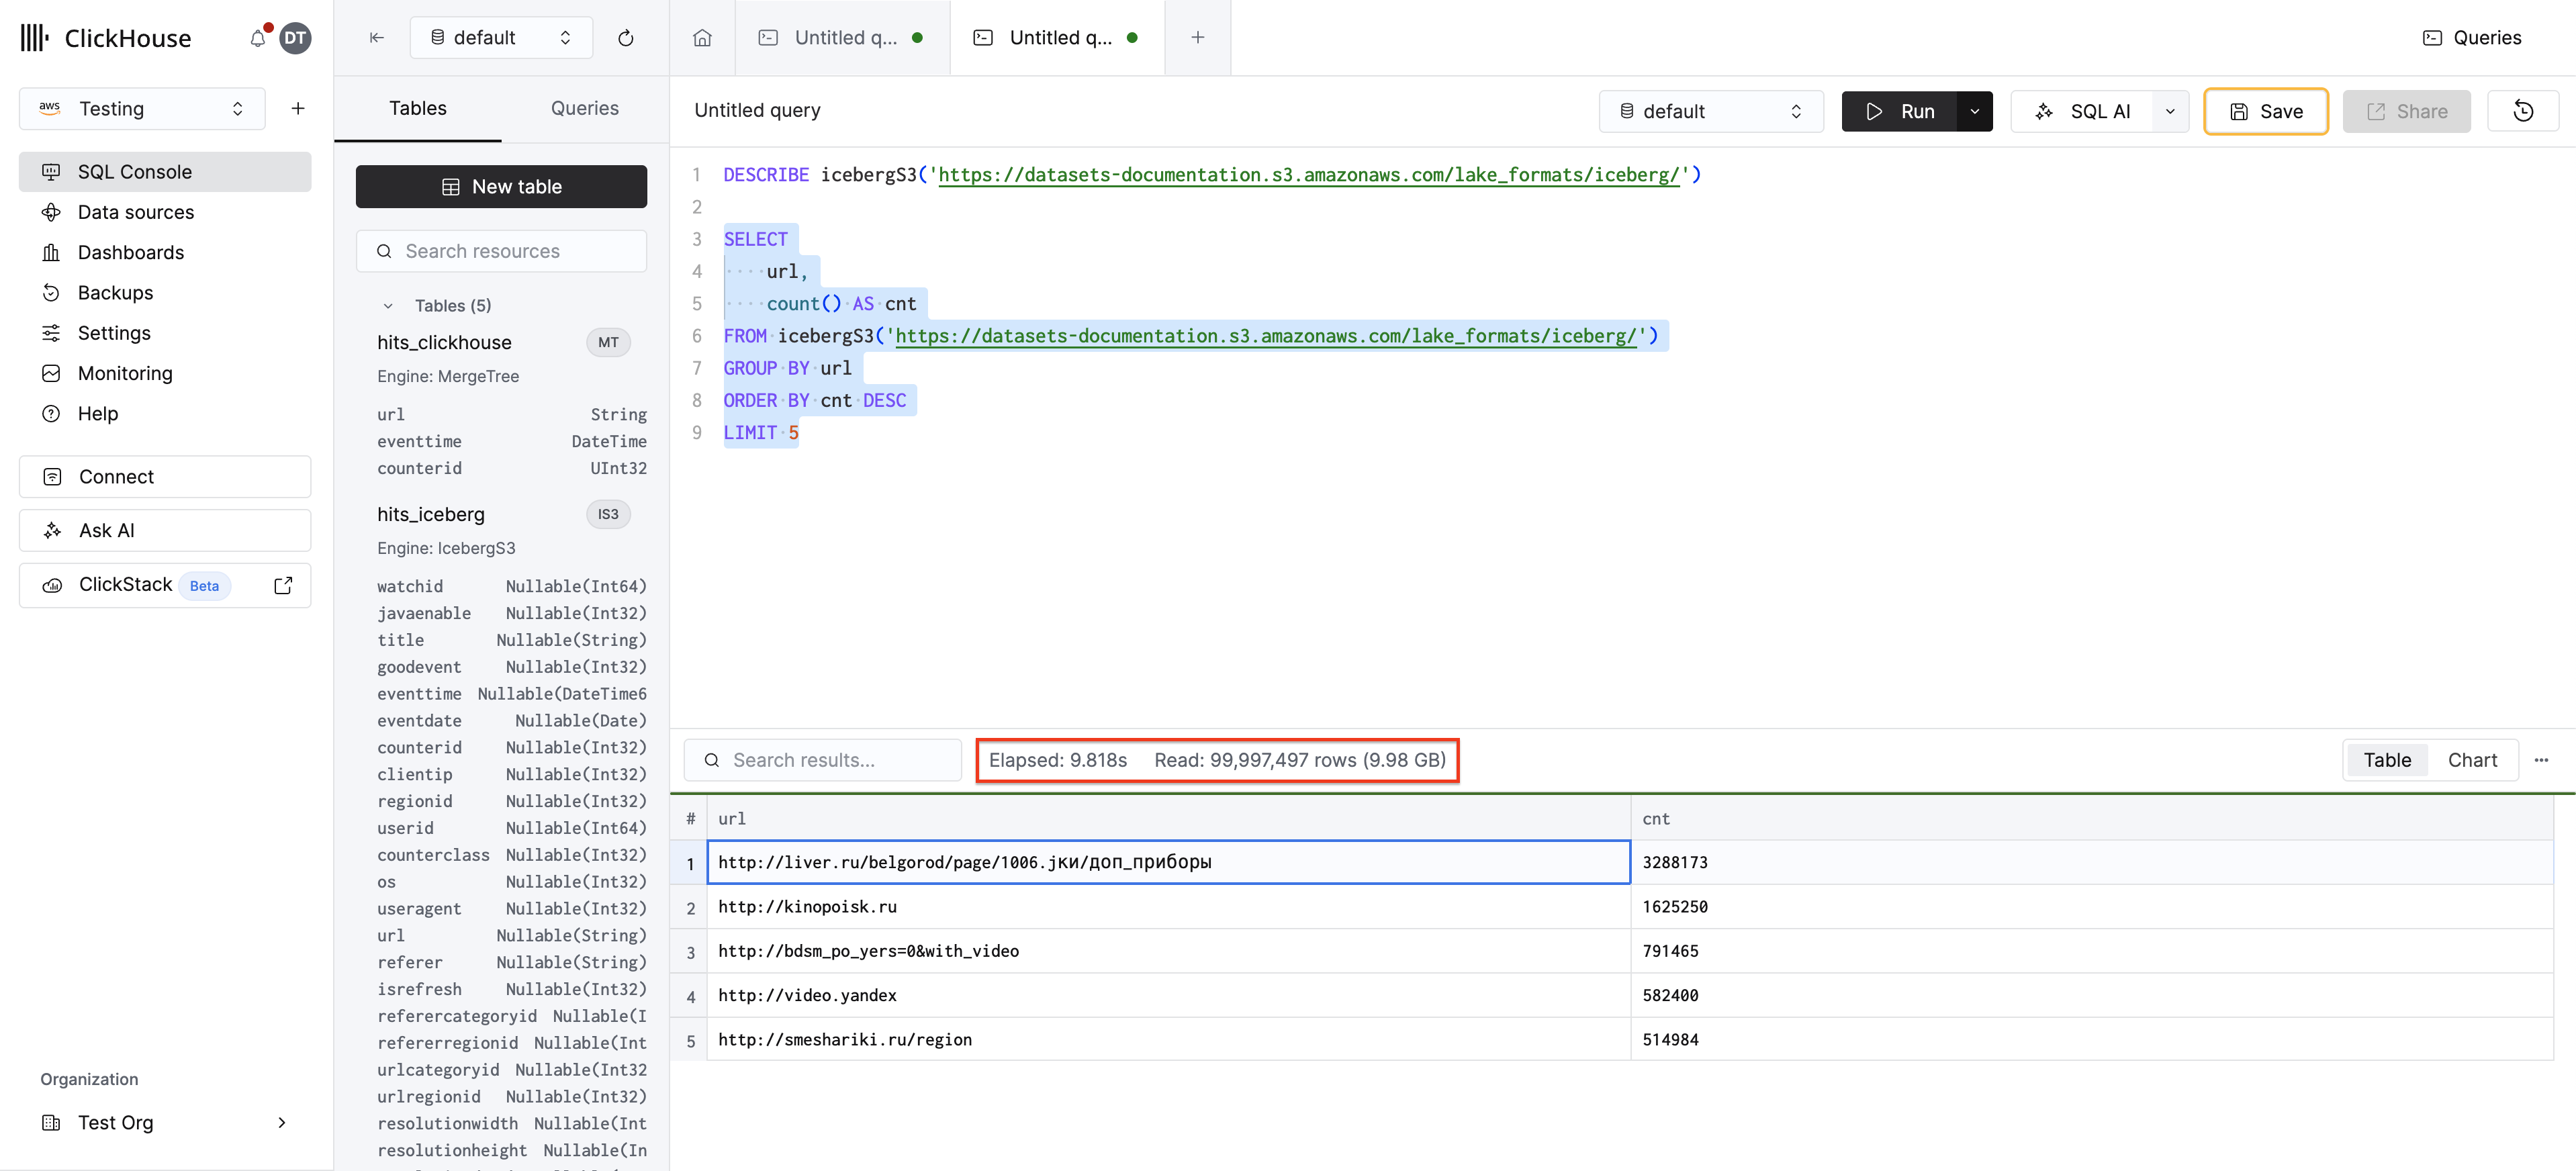Open Dashboards in left navigation
This screenshot has height=1171, width=2576.
[130, 252]
